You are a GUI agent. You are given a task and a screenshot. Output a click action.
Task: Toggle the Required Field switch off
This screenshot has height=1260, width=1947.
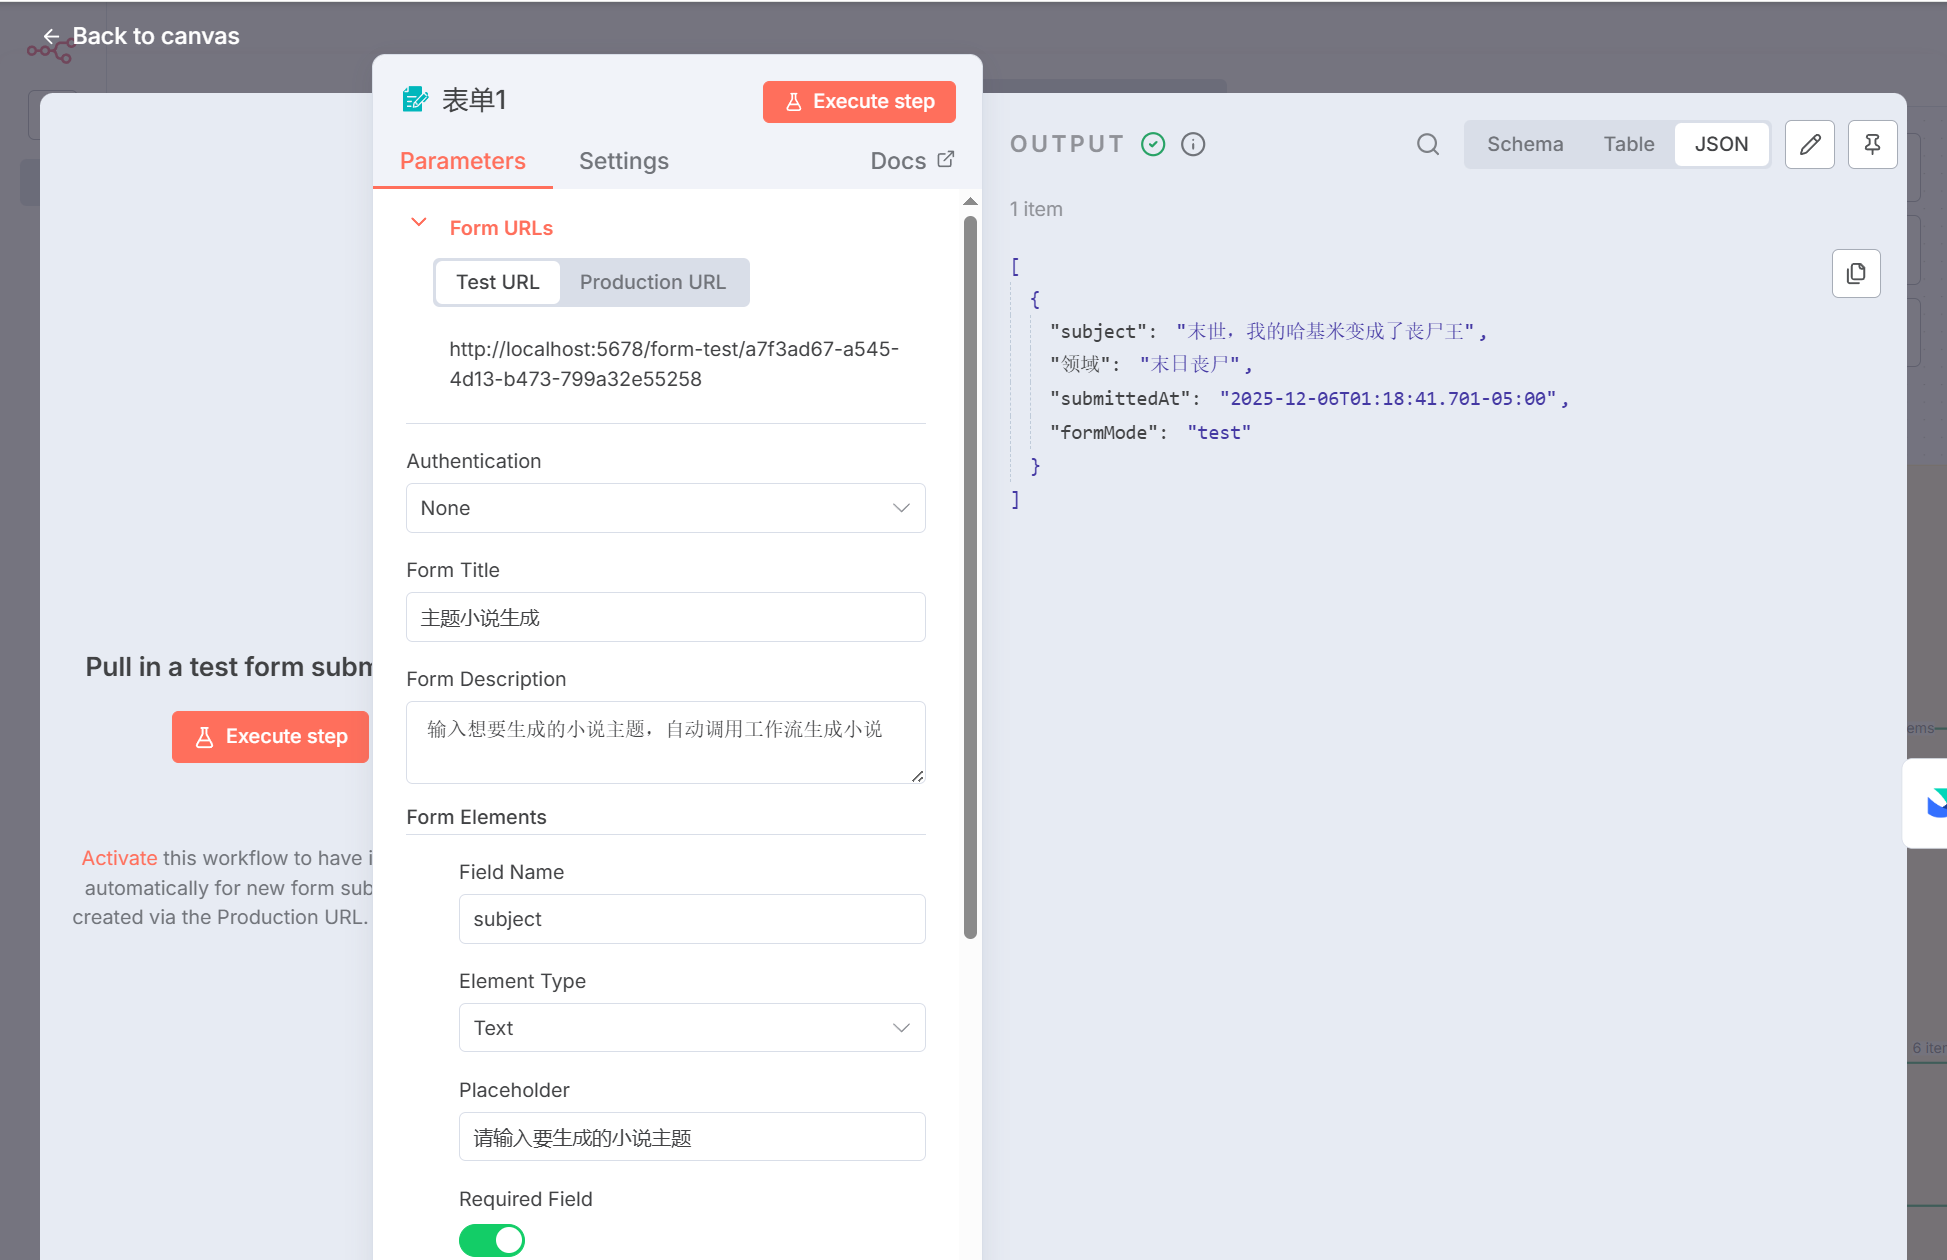pyautogui.click(x=491, y=1240)
